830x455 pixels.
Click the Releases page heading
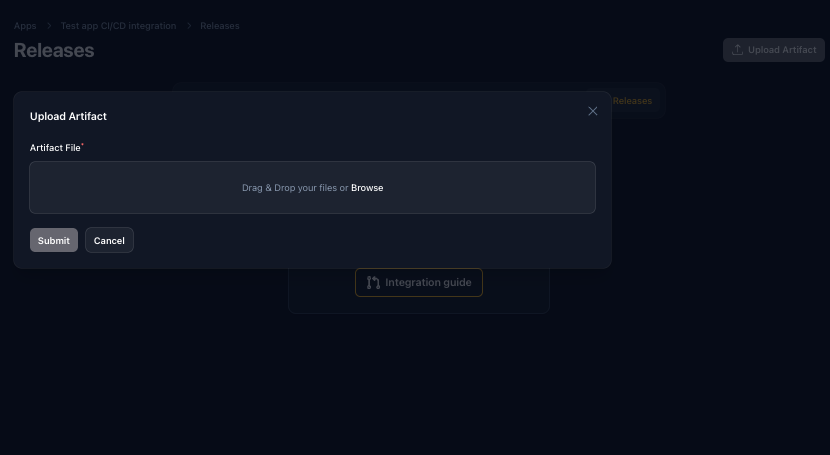(x=54, y=50)
